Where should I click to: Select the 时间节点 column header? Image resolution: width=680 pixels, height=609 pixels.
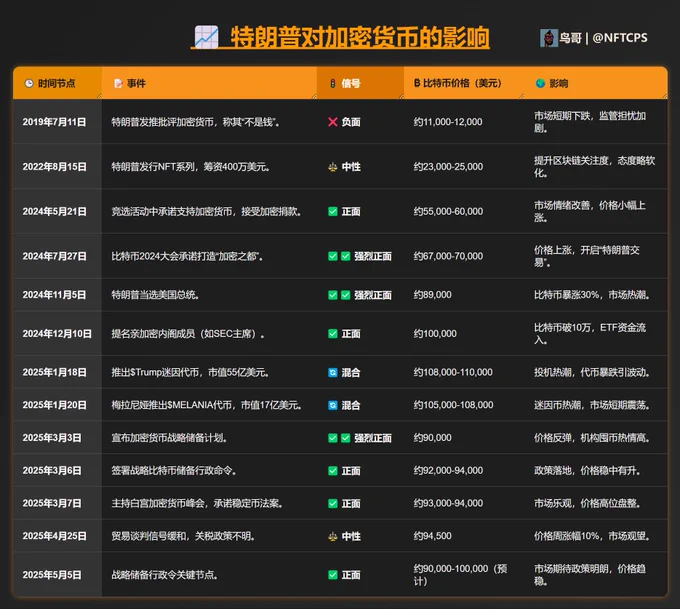tap(57, 83)
